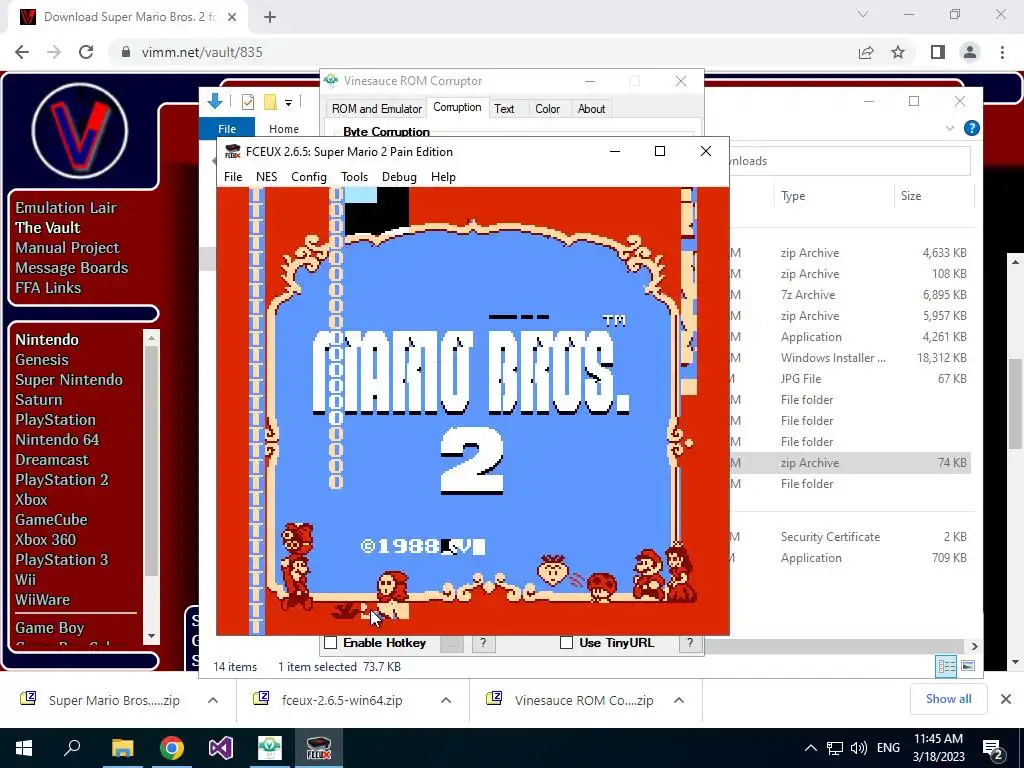Open the Chrome profile icon

coord(970,52)
